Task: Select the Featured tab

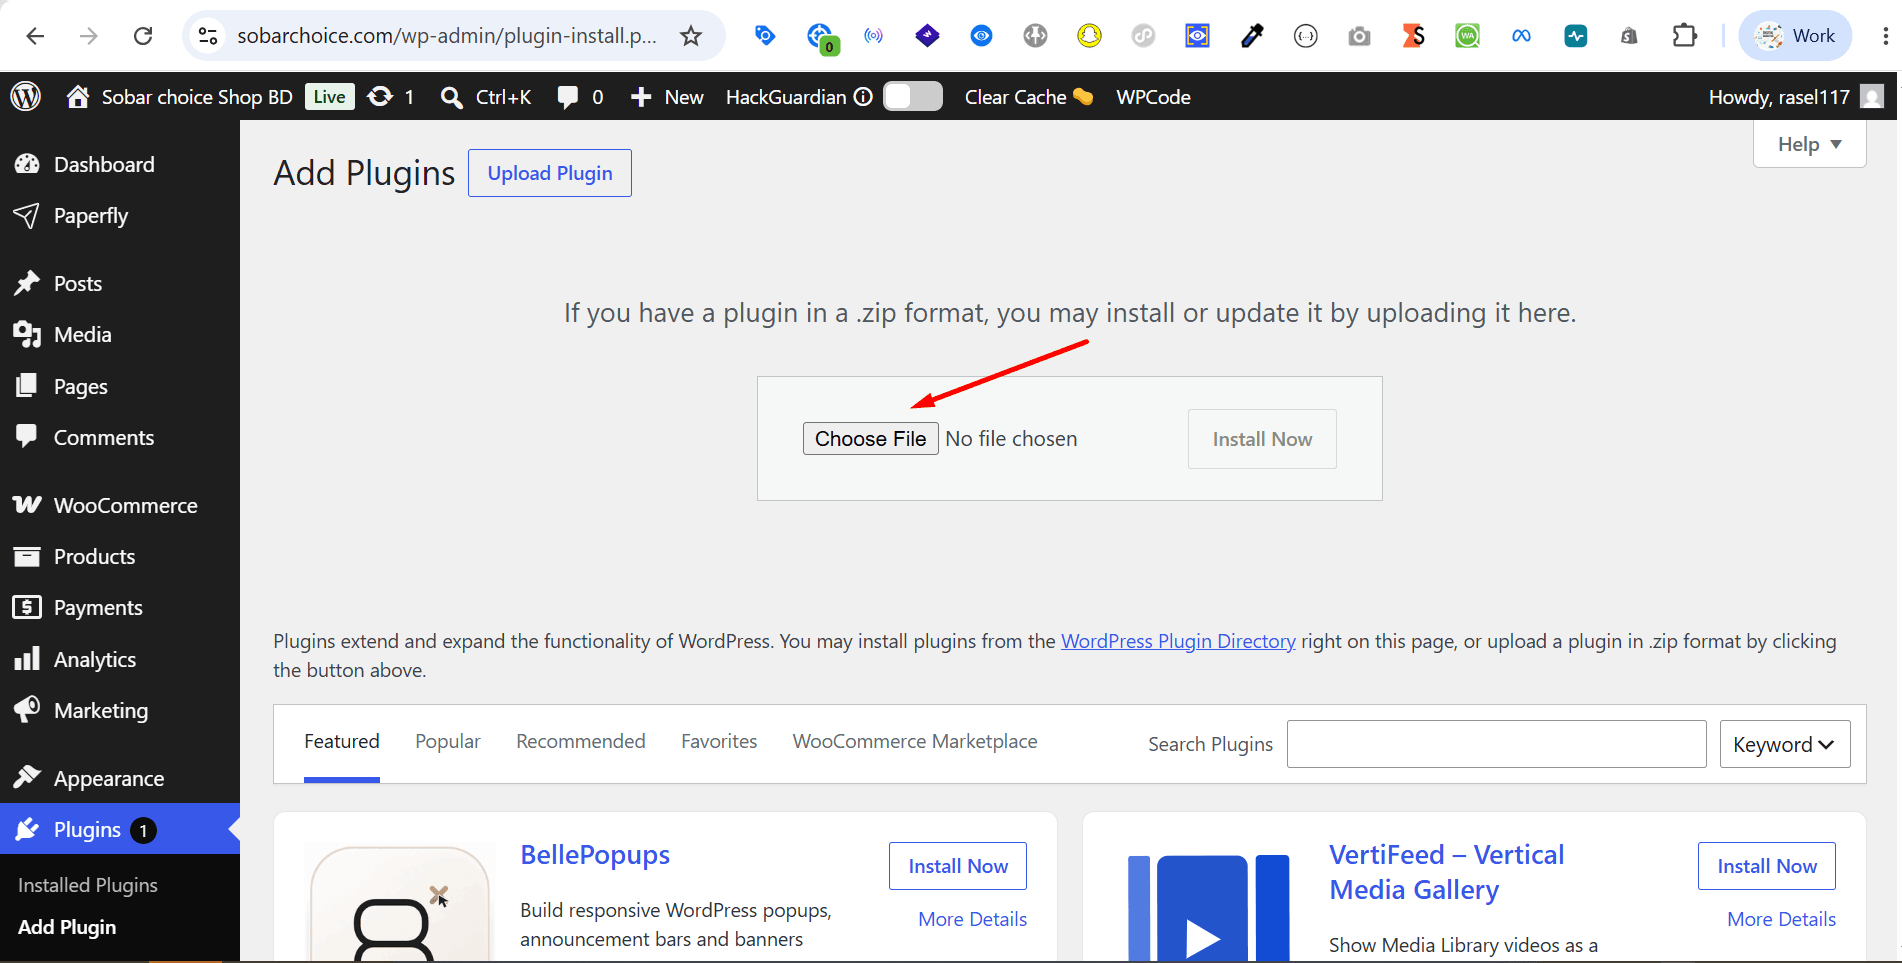Action: [x=342, y=741]
